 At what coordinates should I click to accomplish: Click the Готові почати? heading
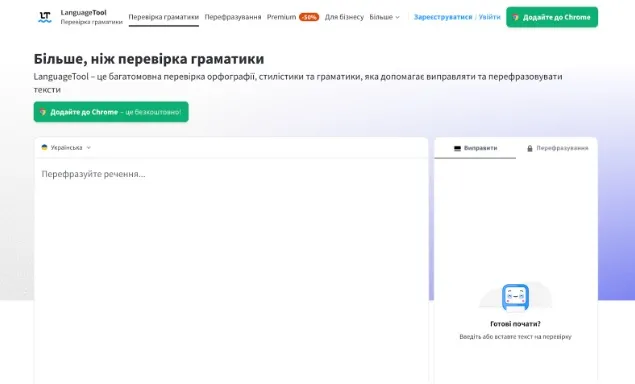click(515, 324)
